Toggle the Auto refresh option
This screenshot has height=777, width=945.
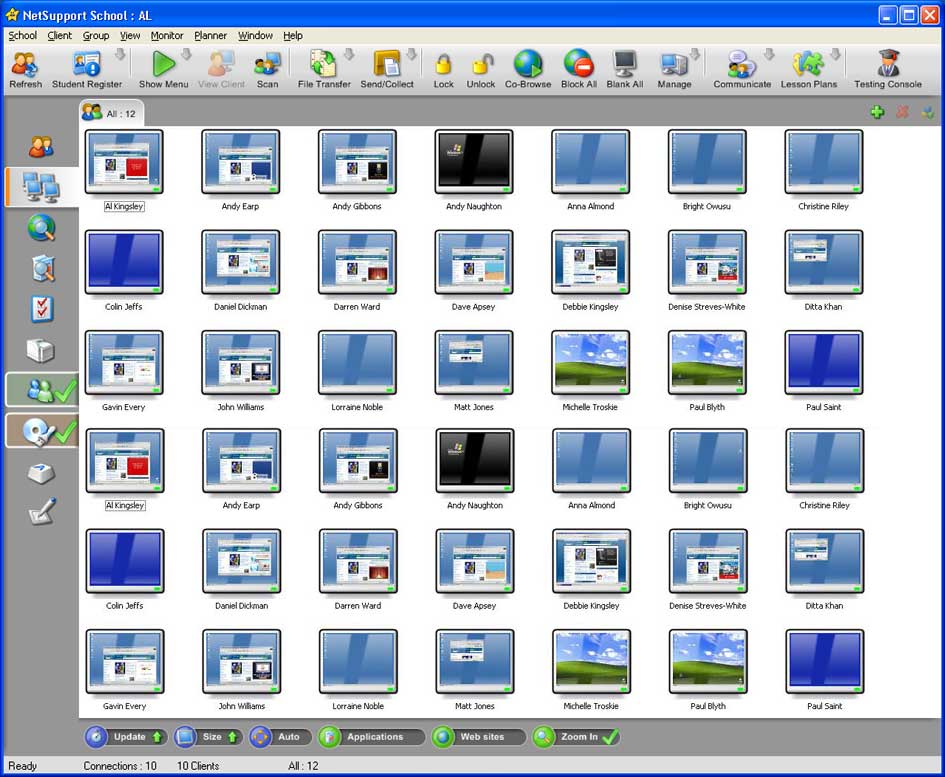pos(280,737)
